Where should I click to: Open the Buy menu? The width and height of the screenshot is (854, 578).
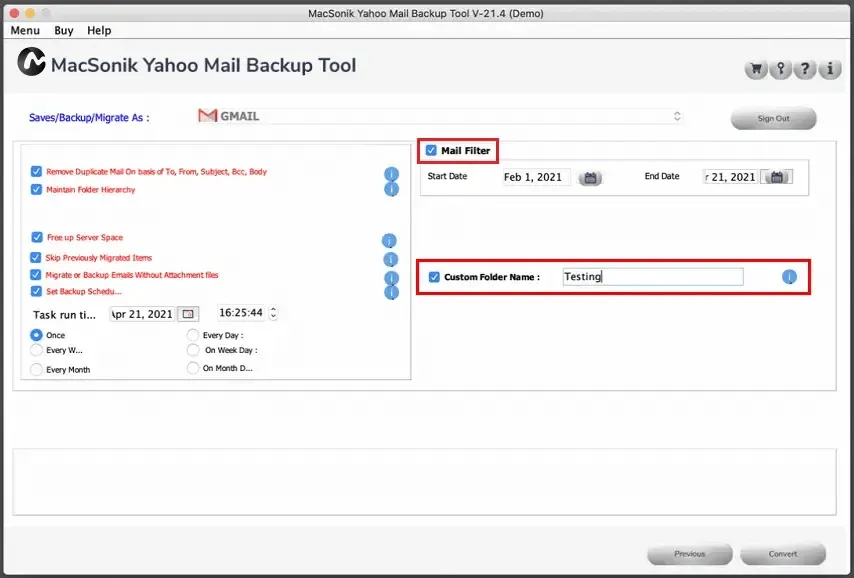tap(64, 31)
